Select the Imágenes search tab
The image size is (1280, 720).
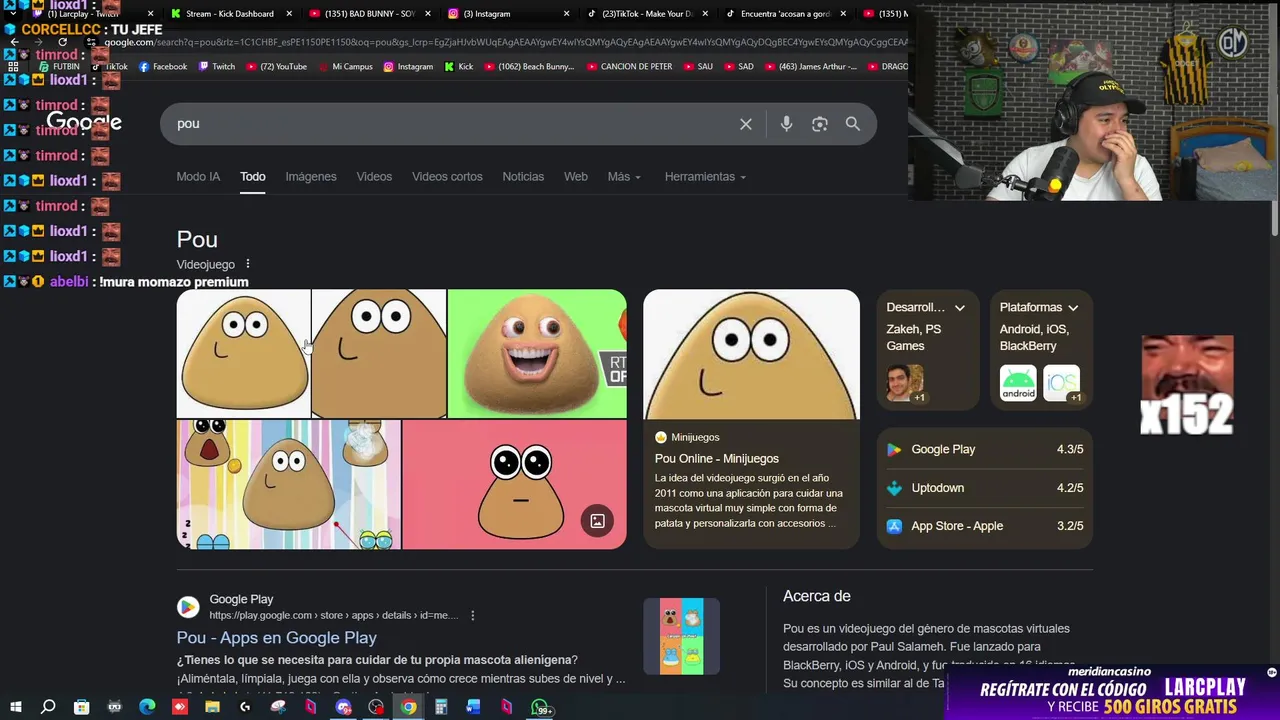311,177
